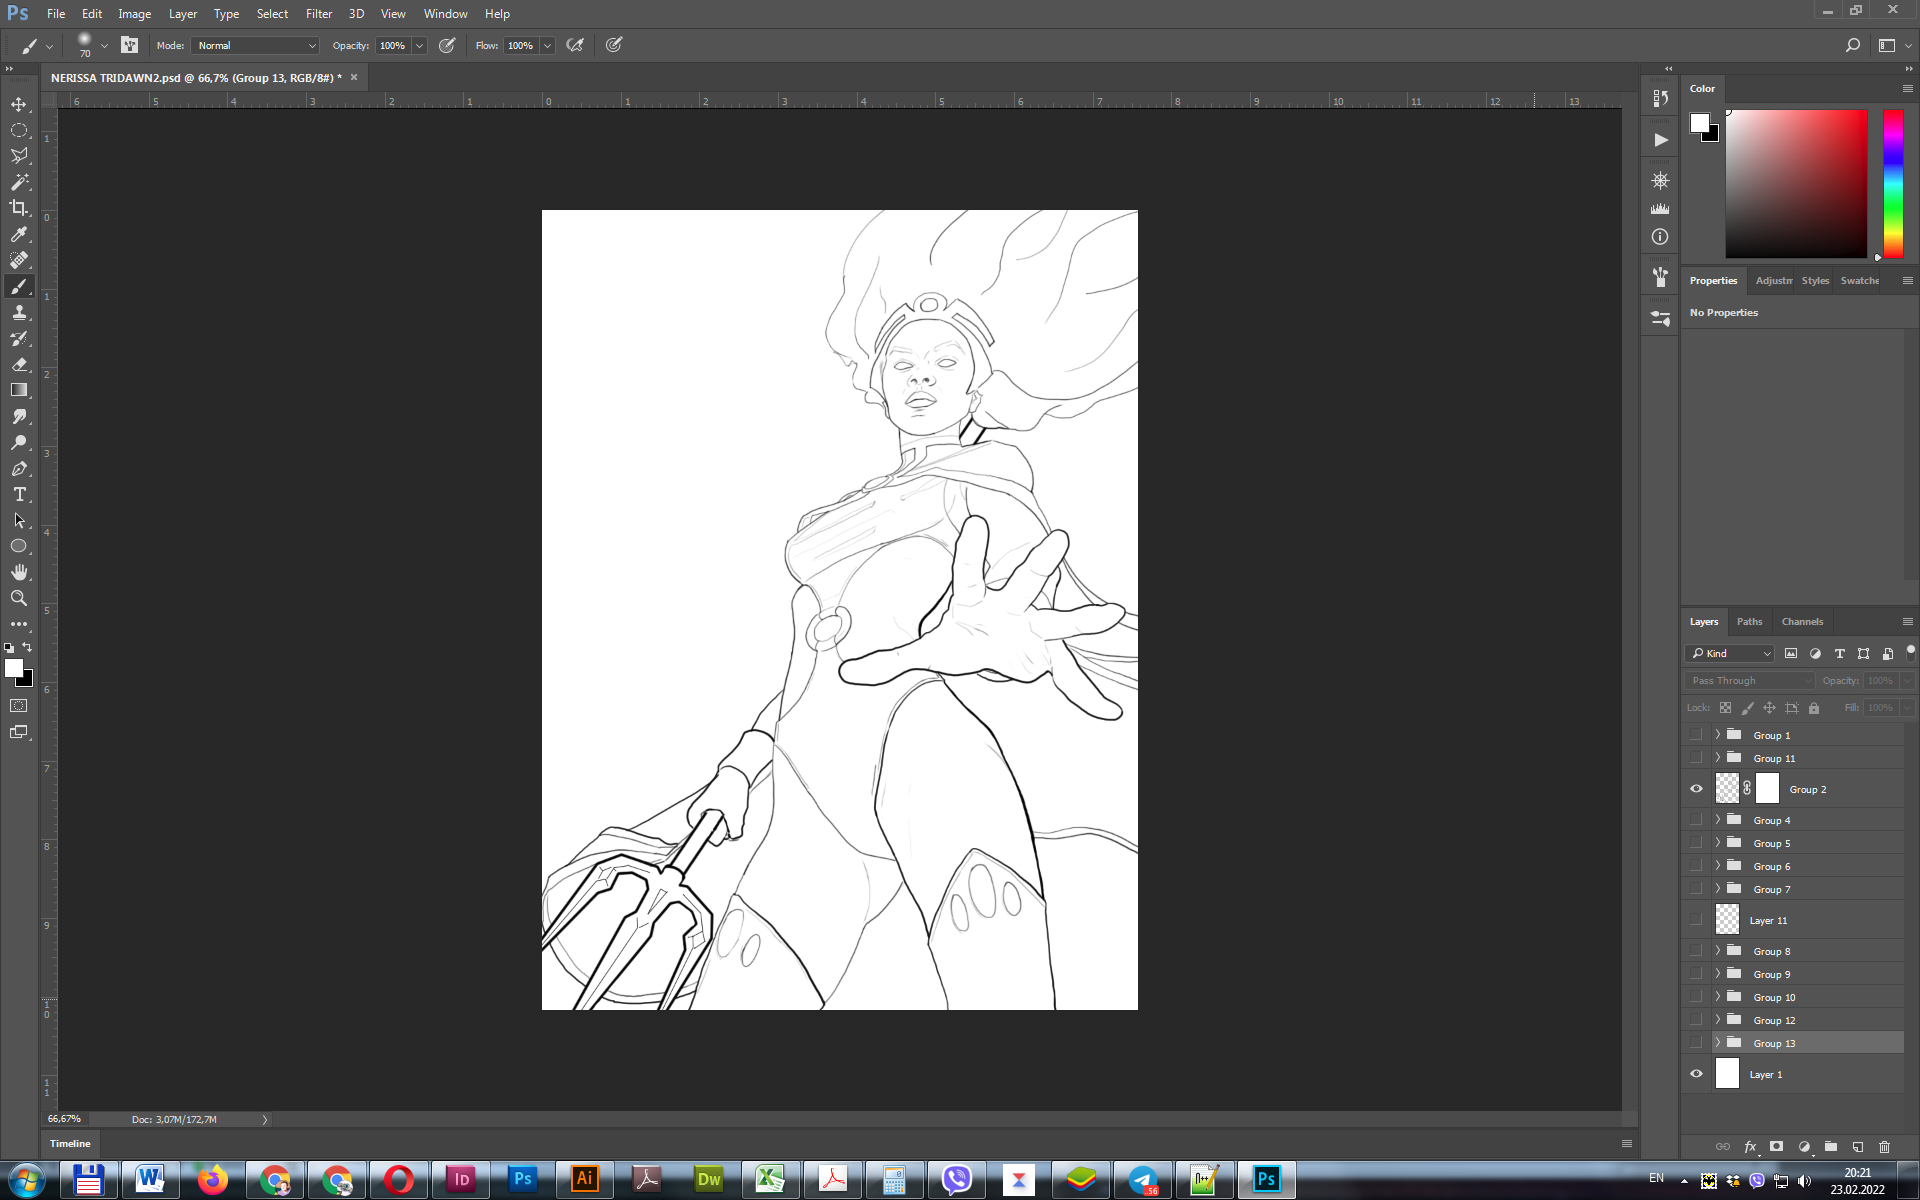
Task: Open the History panel icon
Action: point(1660,98)
